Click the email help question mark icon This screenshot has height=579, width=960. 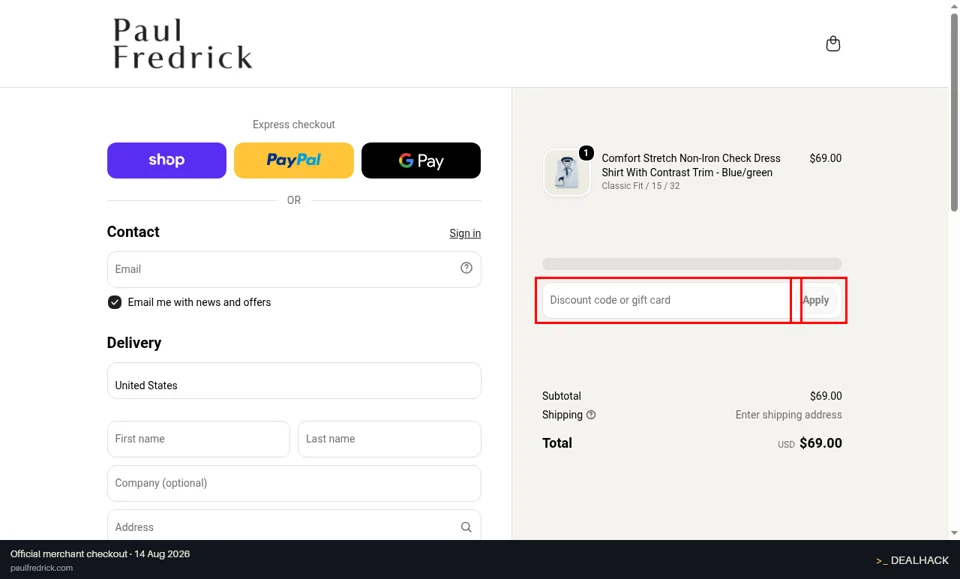pos(466,268)
